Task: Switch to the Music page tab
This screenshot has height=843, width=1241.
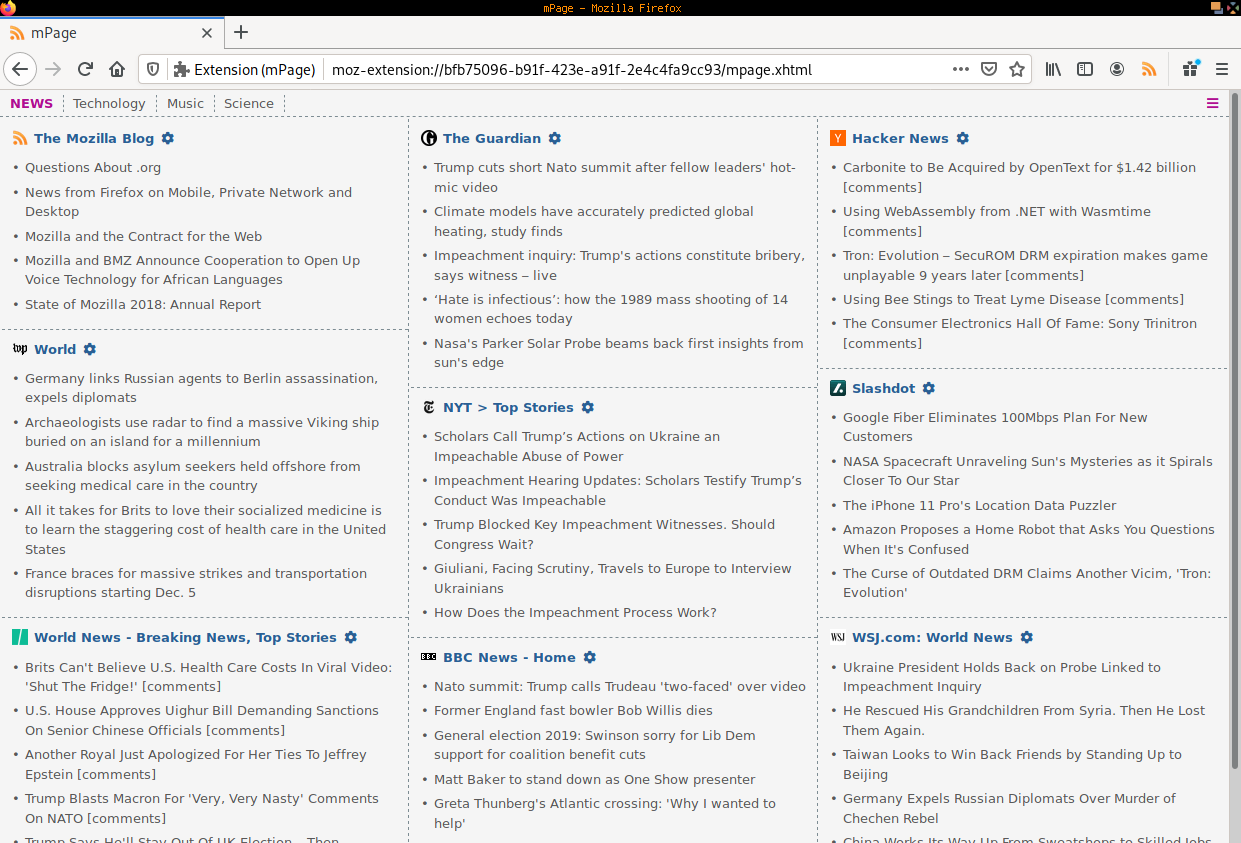Action: point(185,103)
